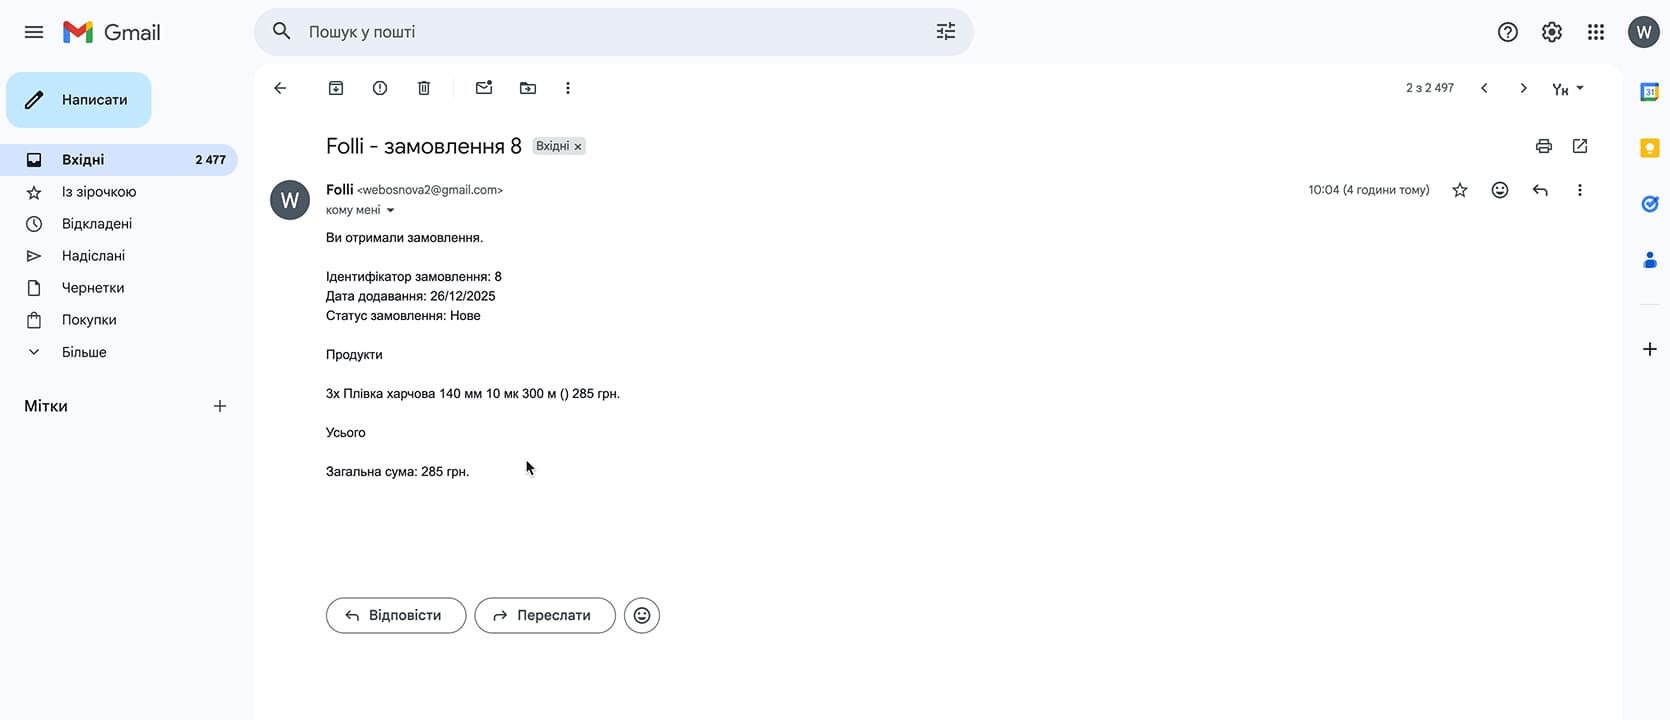Screen dimensions: 1670x720
Task: Print the Folli order email
Action: pyautogui.click(x=1543, y=146)
